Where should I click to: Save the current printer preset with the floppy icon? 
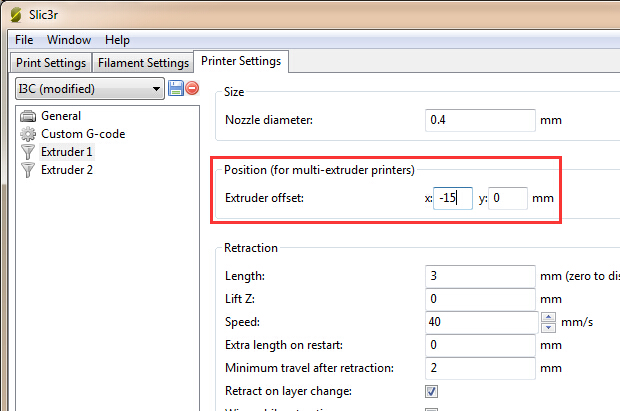(176, 88)
